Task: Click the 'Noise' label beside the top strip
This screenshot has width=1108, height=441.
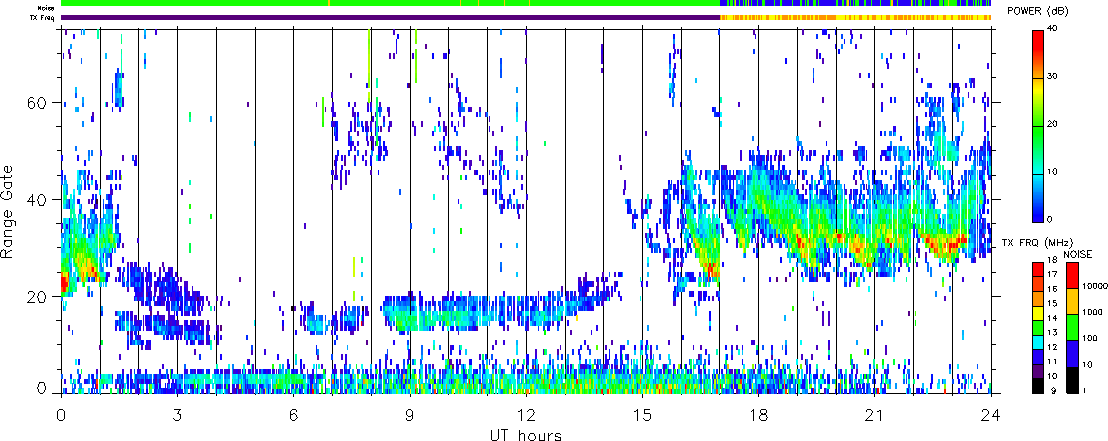Action: point(47,7)
